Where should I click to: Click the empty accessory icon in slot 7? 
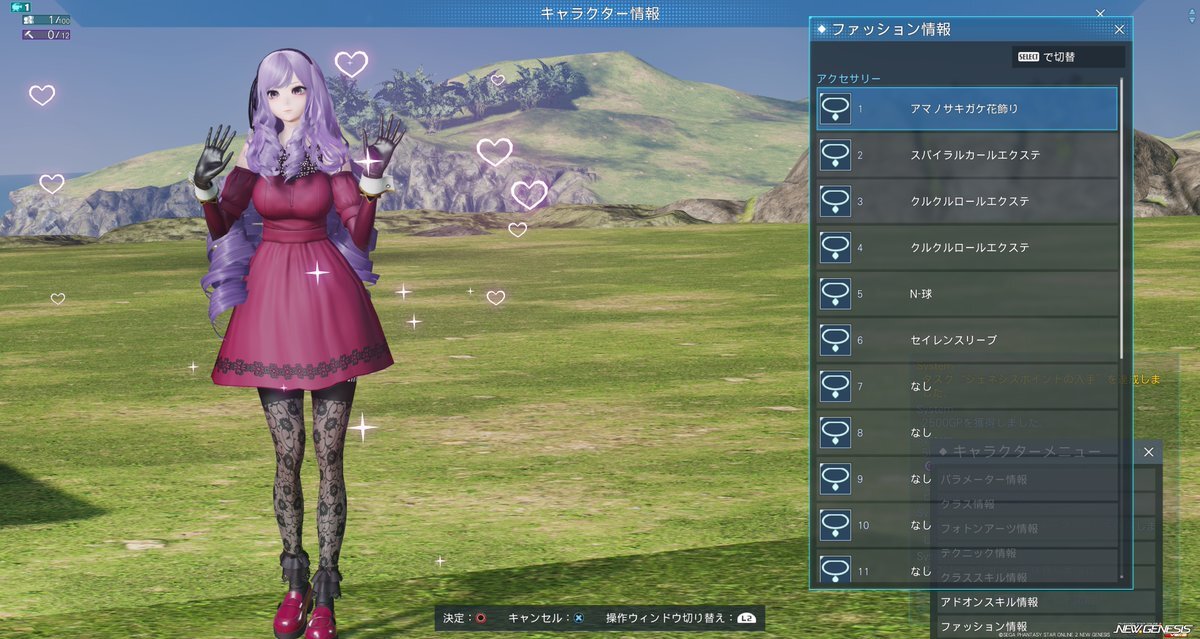835,386
